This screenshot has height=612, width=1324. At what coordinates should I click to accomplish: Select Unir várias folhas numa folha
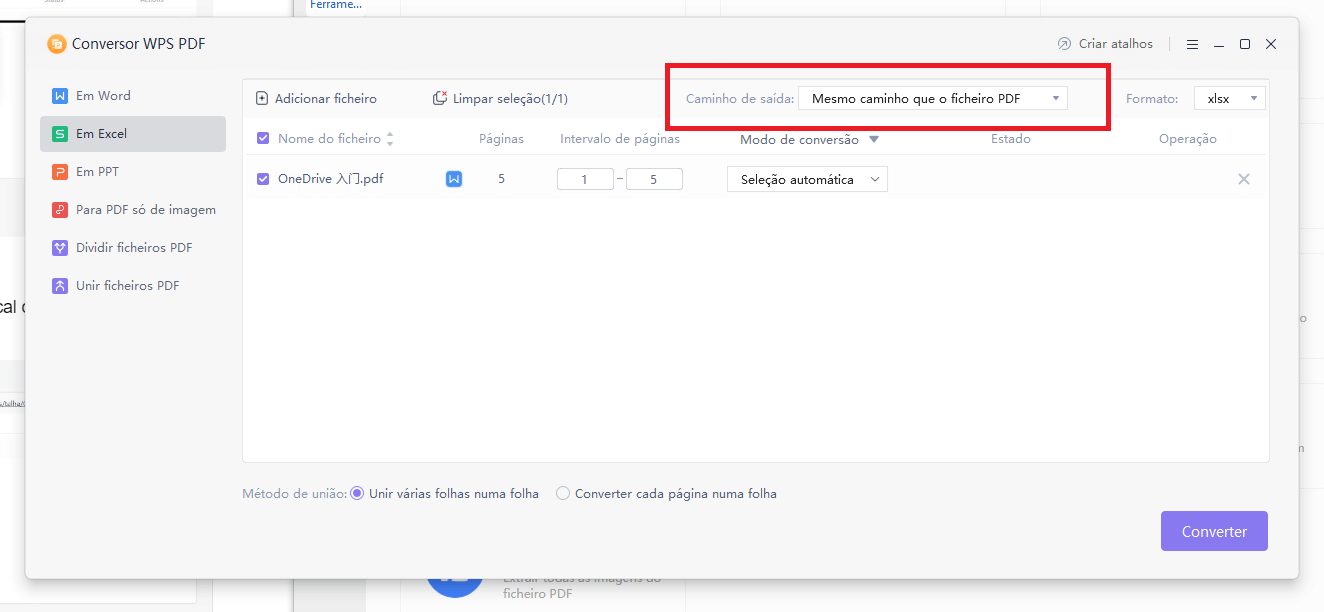tap(445, 493)
